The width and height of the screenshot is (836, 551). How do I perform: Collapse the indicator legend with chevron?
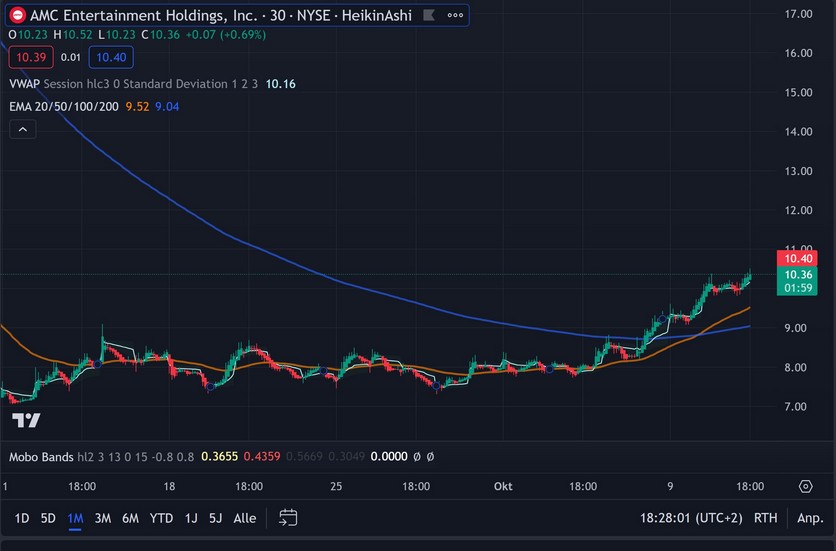[23, 129]
